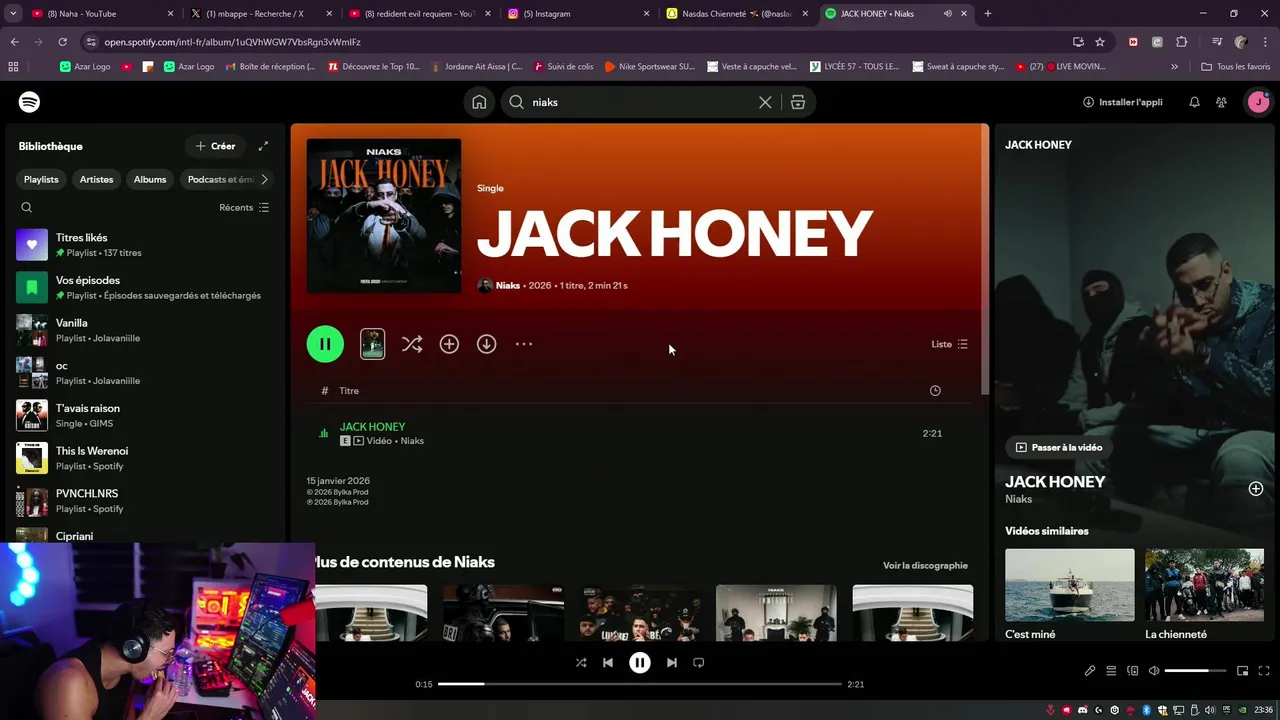
Task: Pause playback in the bottom player
Action: (640, 662)
